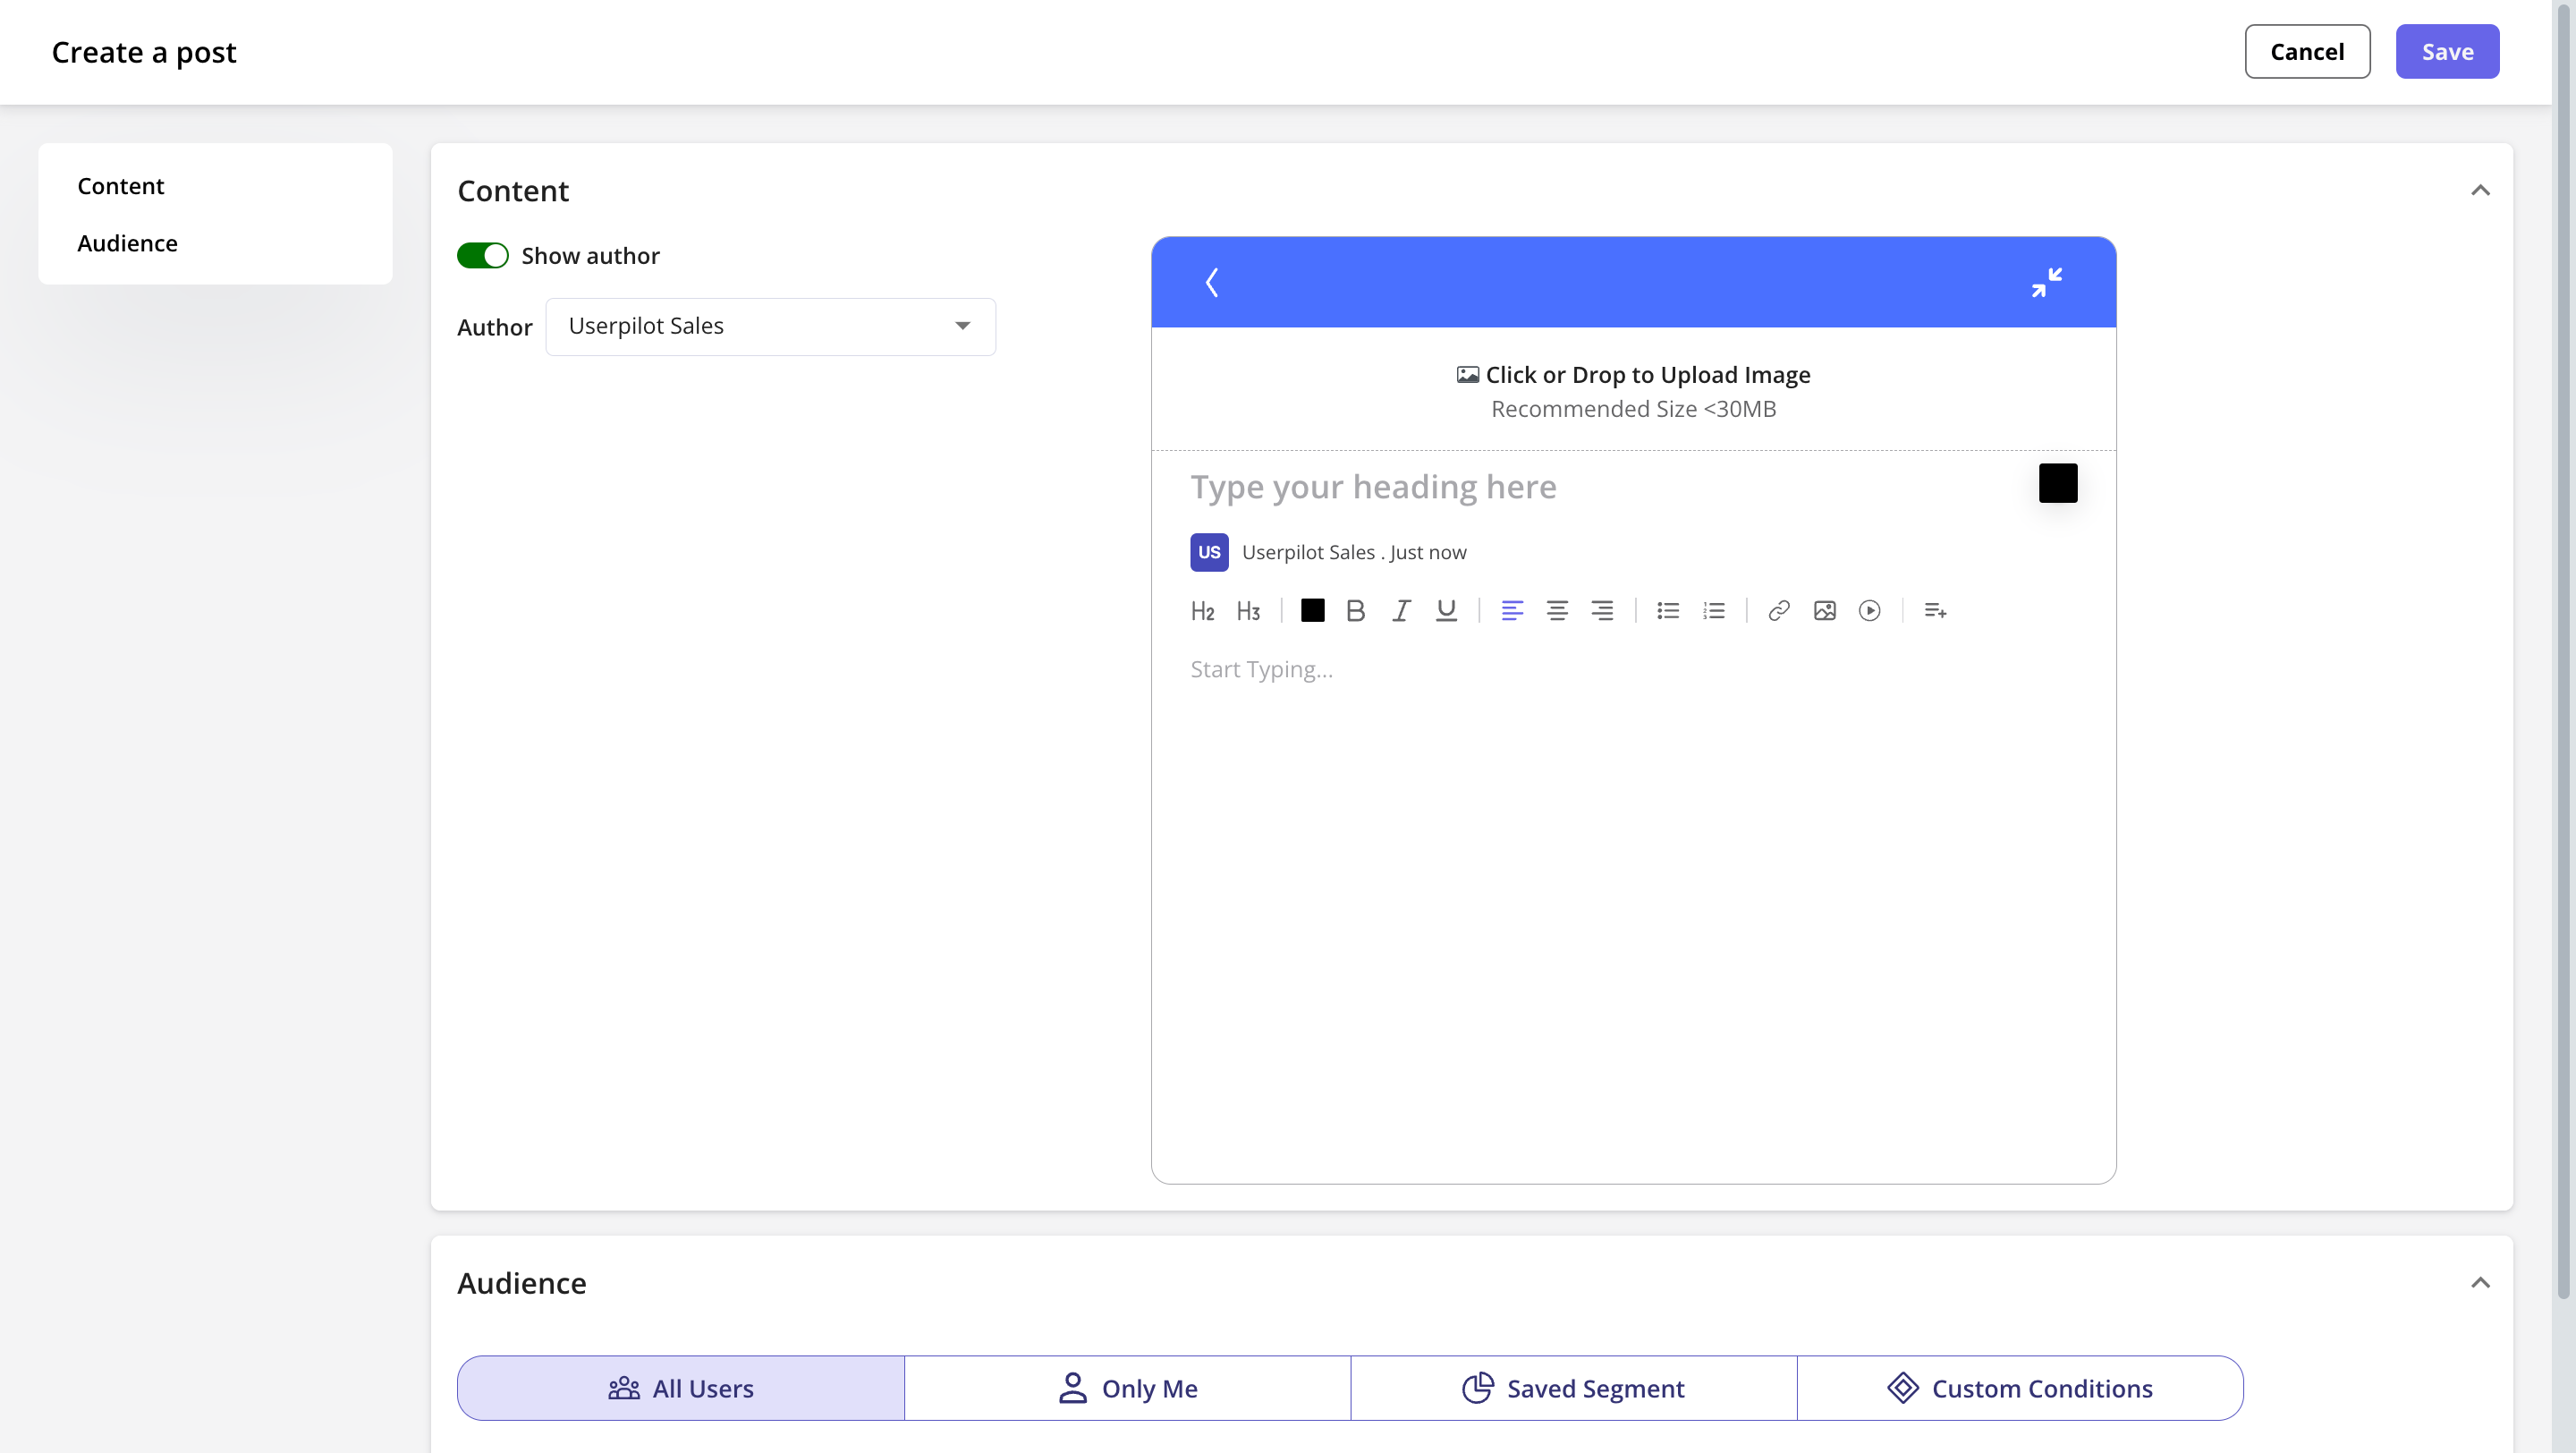The width and height of the screenshot is (2576, 1453).
Task: Collapse the preview window
Action: coord(2046,281)
